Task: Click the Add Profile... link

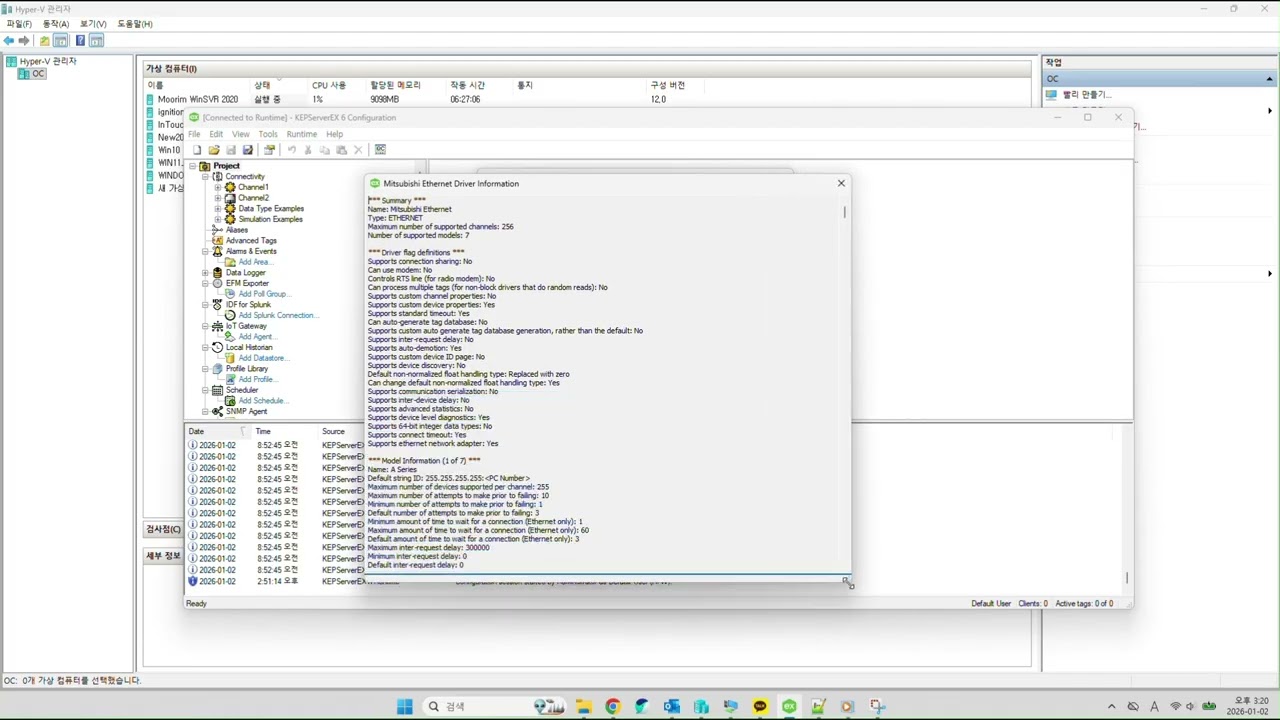Action: pos(258,379)
